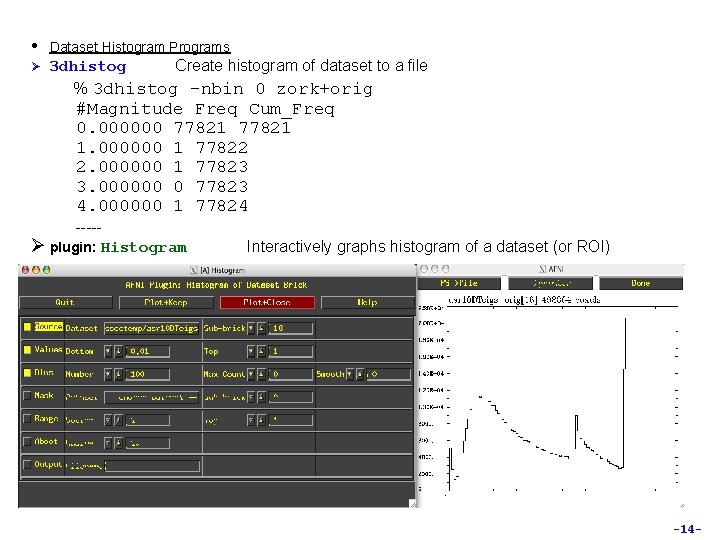This screenshot has height=540, width=720.
Task: Click the Output filename text field
Action: pyautogui.click(x=152, y=466)
